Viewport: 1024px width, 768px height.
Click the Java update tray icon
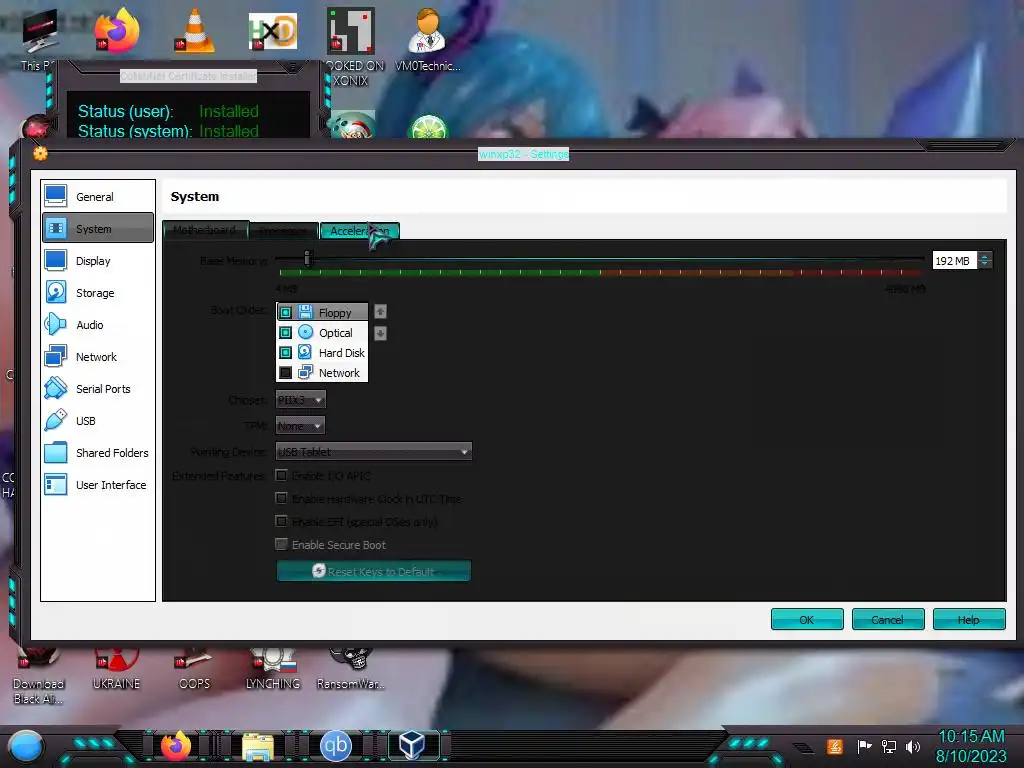point(835,746)
